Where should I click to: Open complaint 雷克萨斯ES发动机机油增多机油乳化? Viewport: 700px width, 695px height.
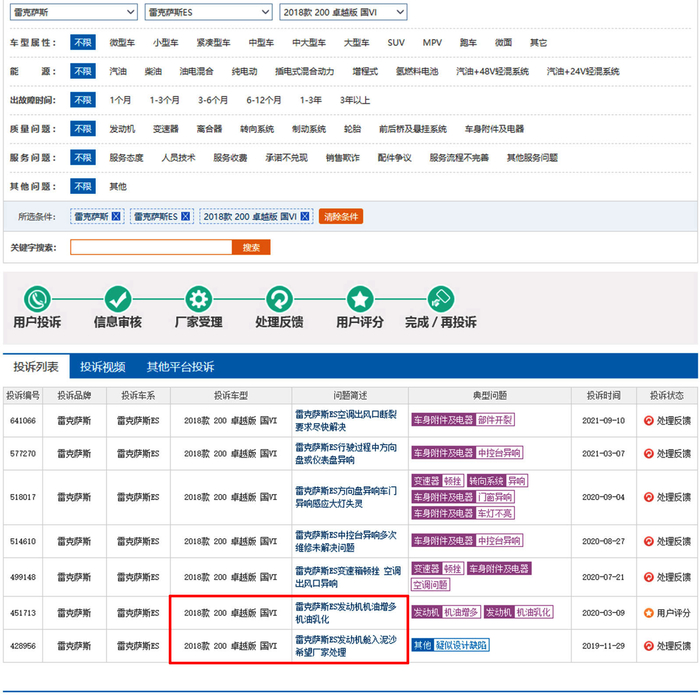345,612
